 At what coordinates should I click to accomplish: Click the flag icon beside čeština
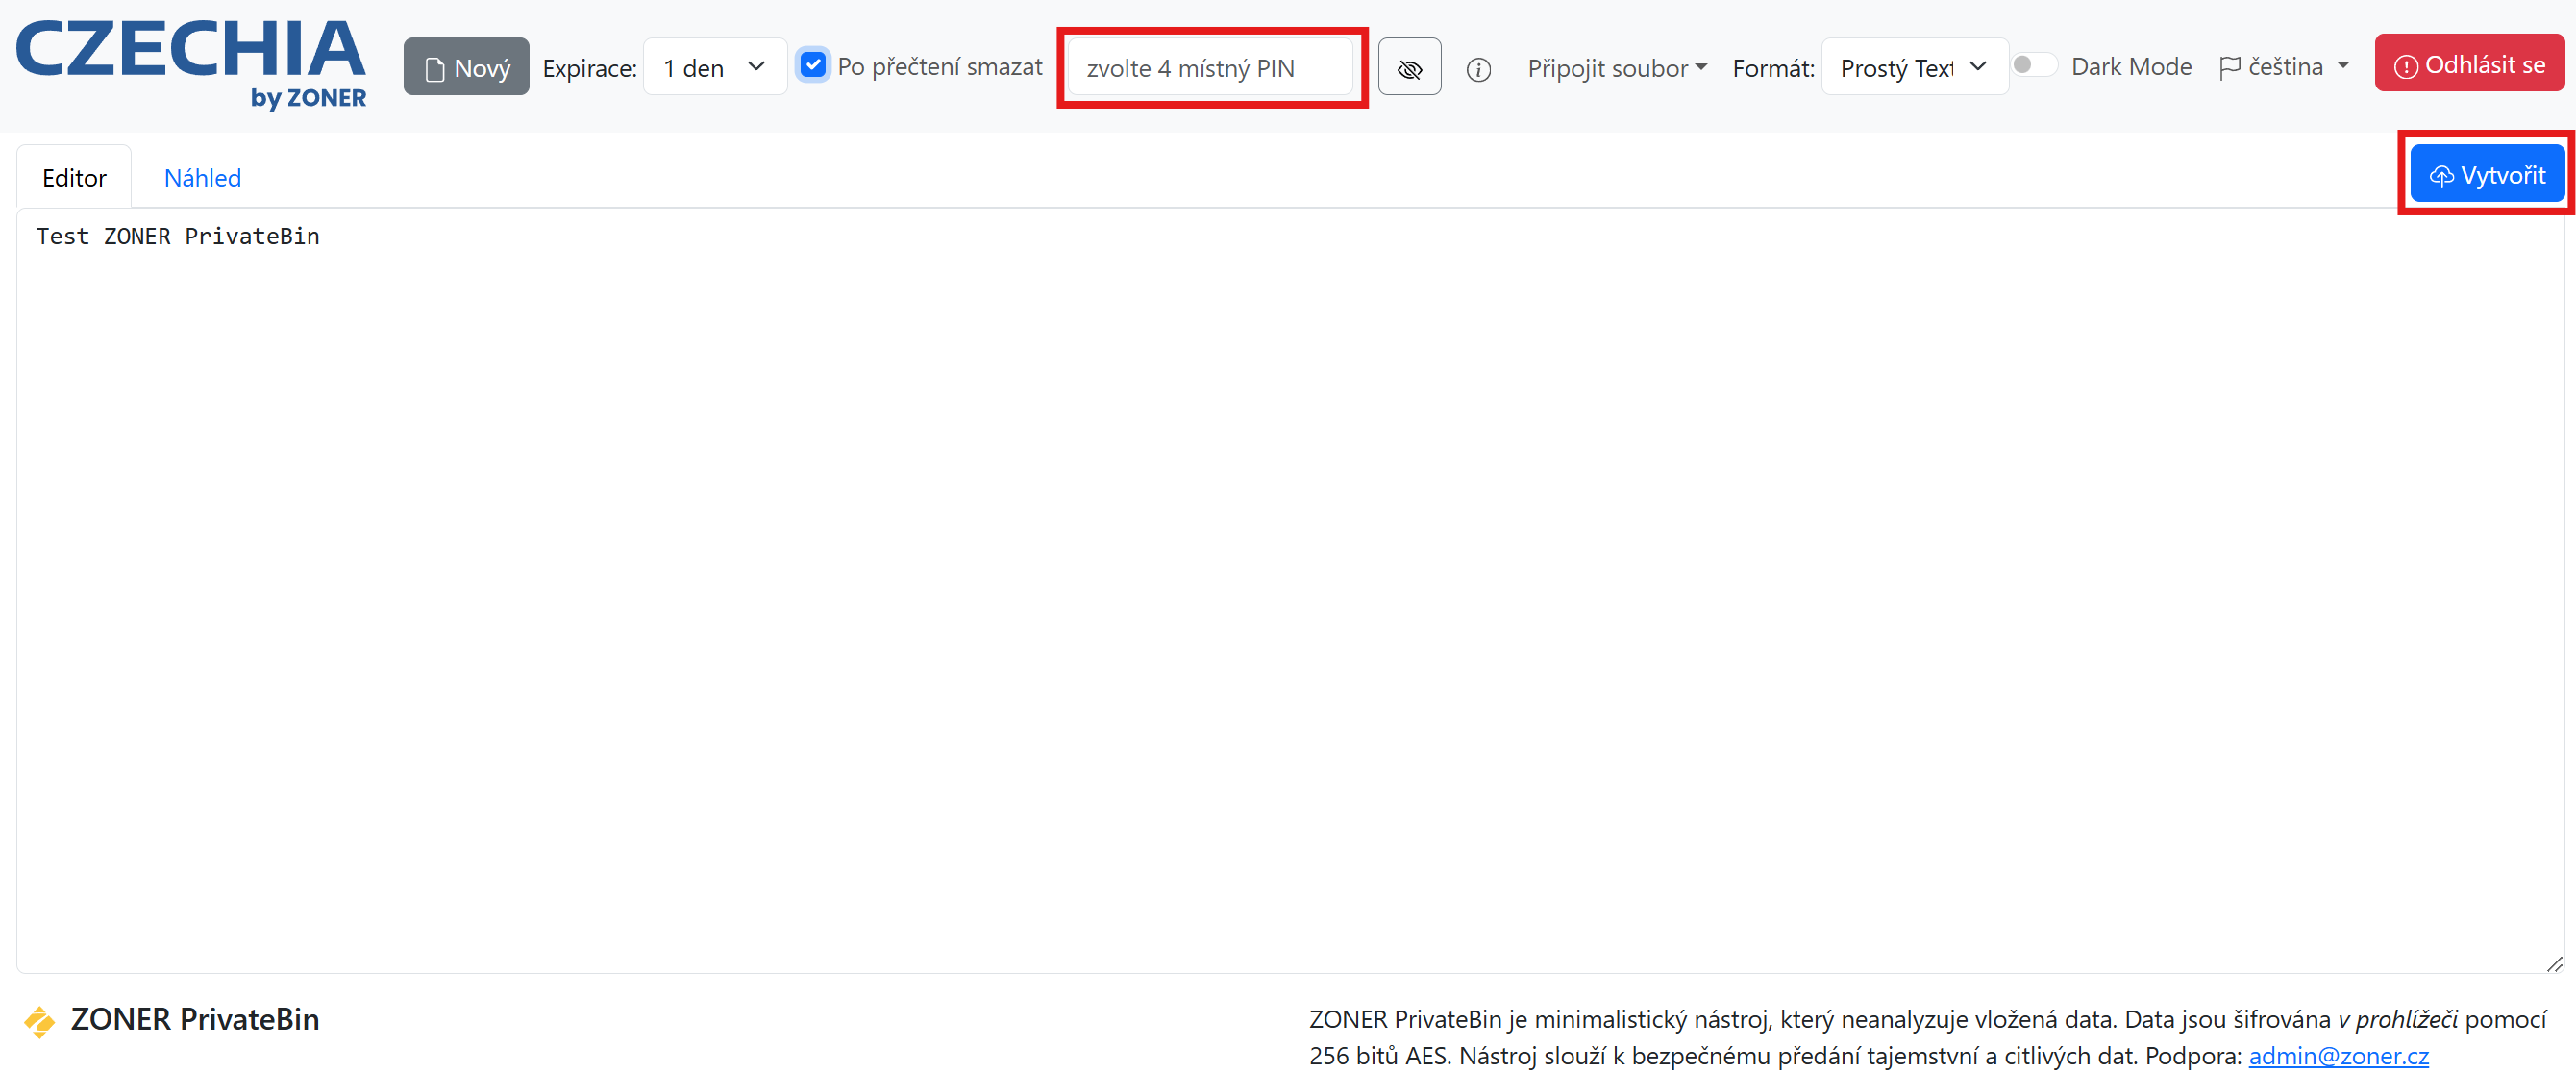[x=2229, y=67]
